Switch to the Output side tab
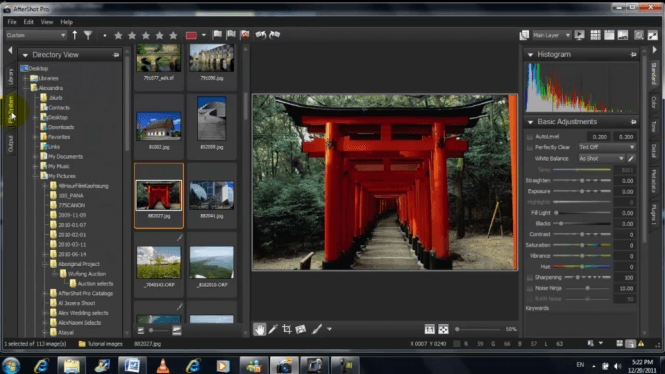This screenshot has width=665, height=374. coord(11,143)
